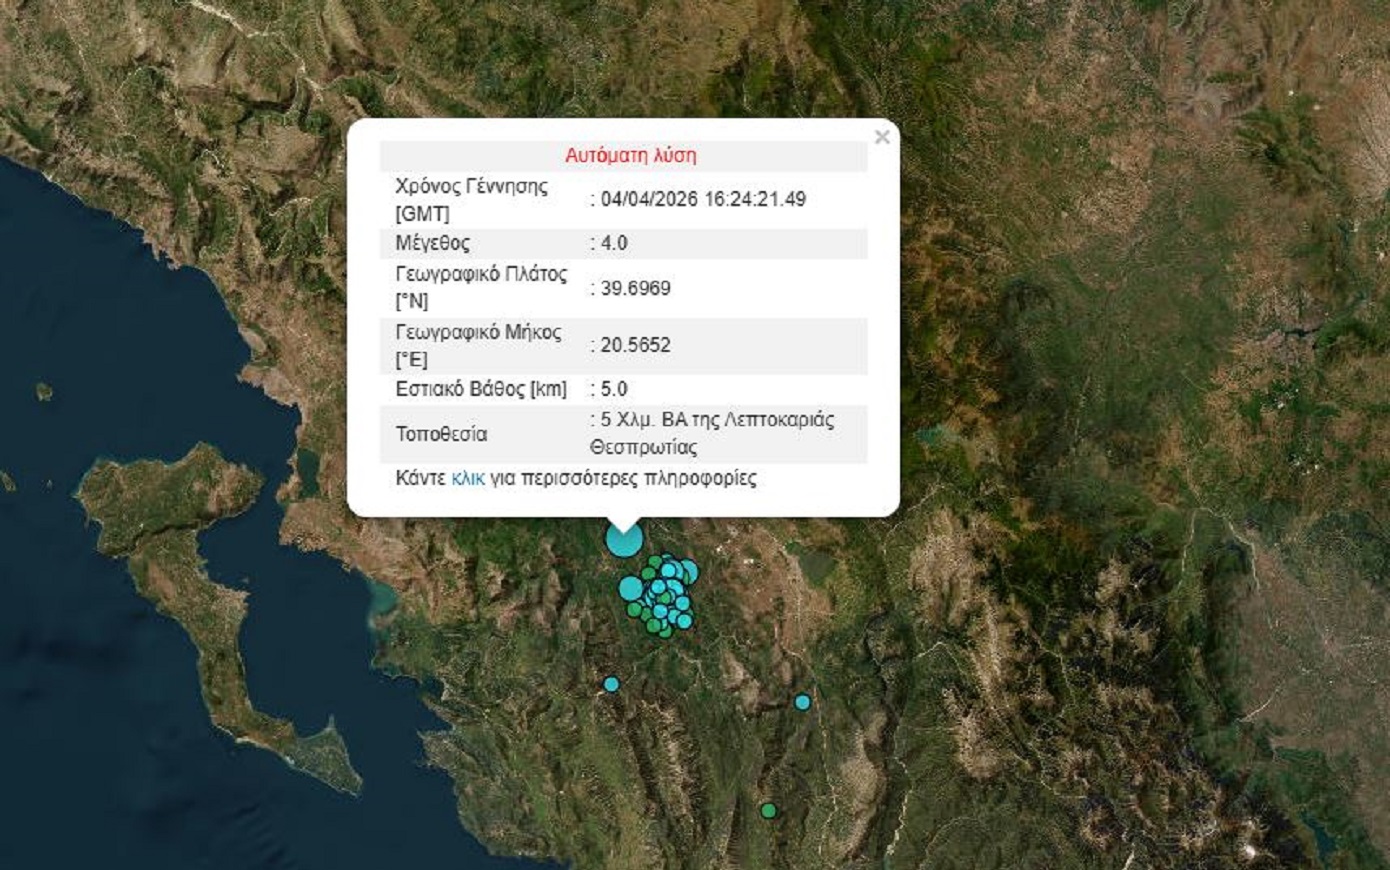Close the earthquake information popup
Image resolution: width=1390 pixels, height=870 pixels.
(x=881, y=138)
